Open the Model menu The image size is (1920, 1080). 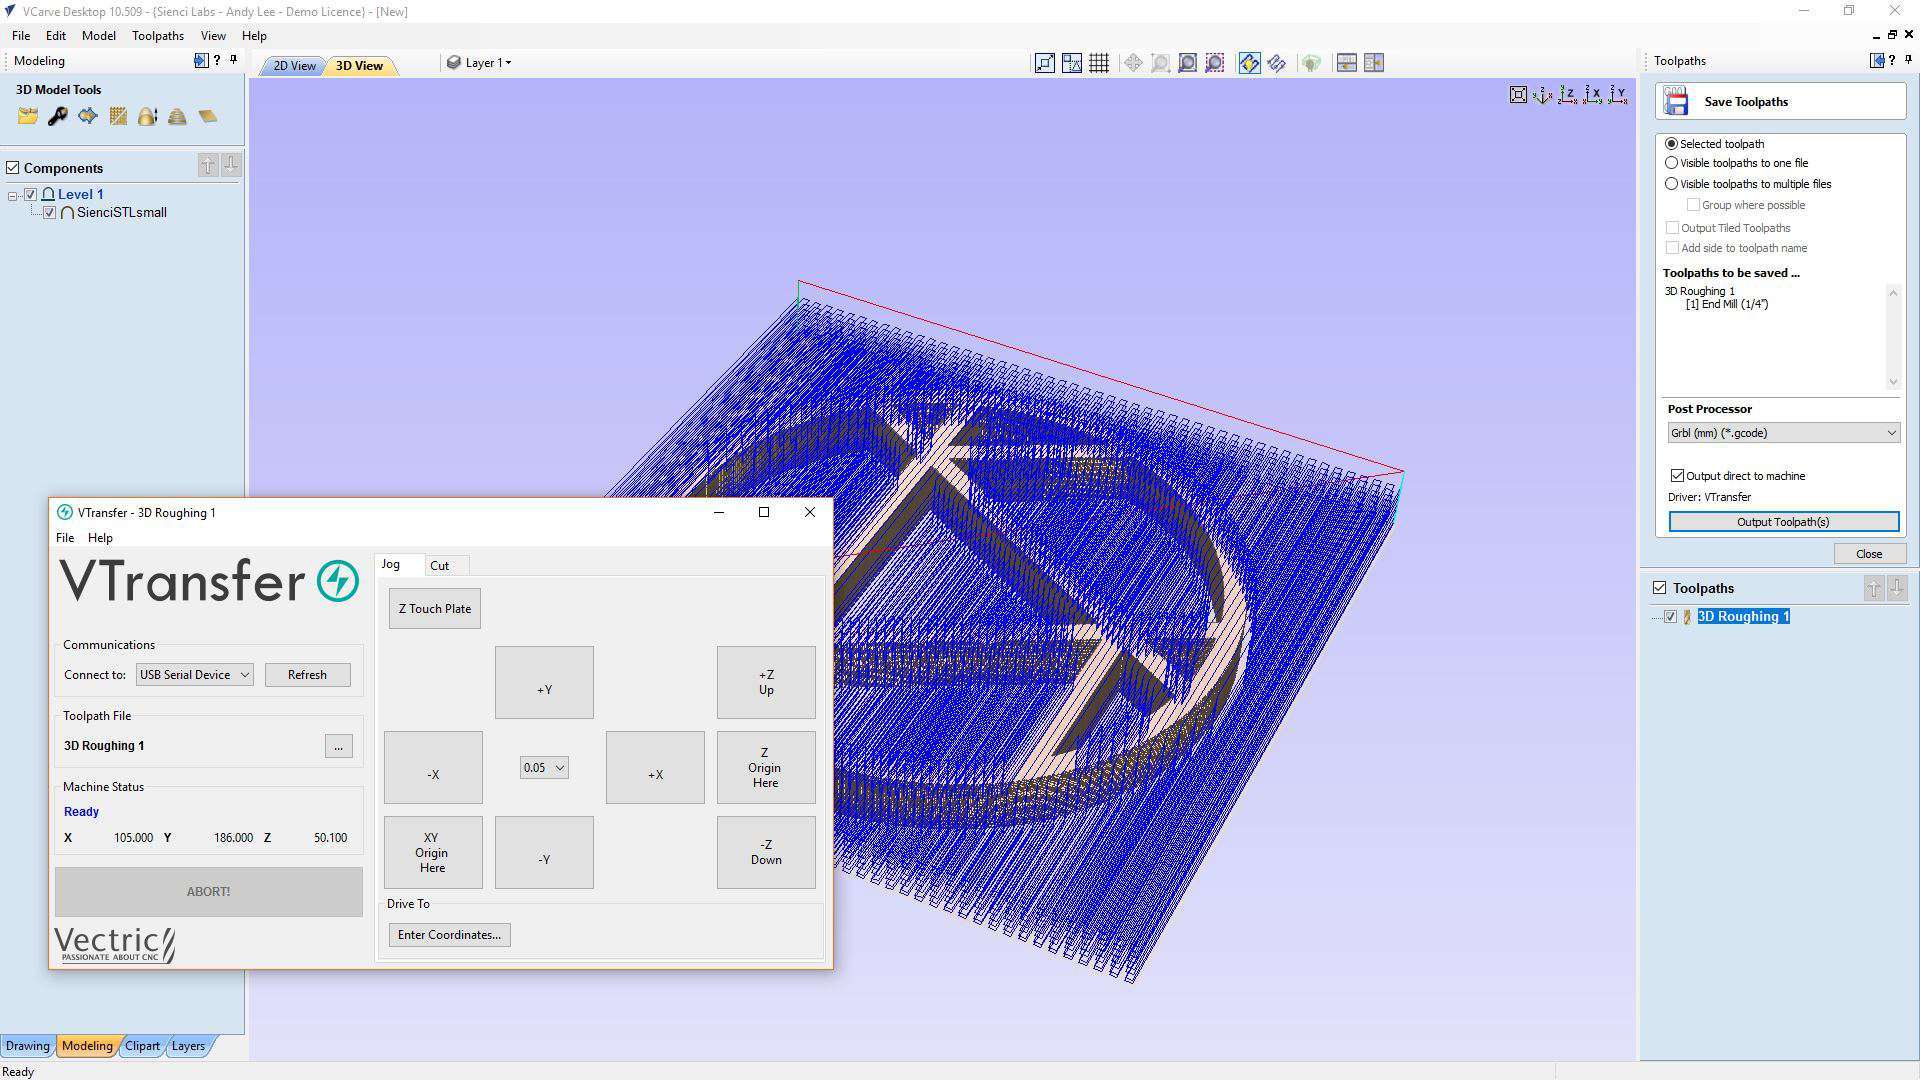pyautogui.click(x=98, y=36)
